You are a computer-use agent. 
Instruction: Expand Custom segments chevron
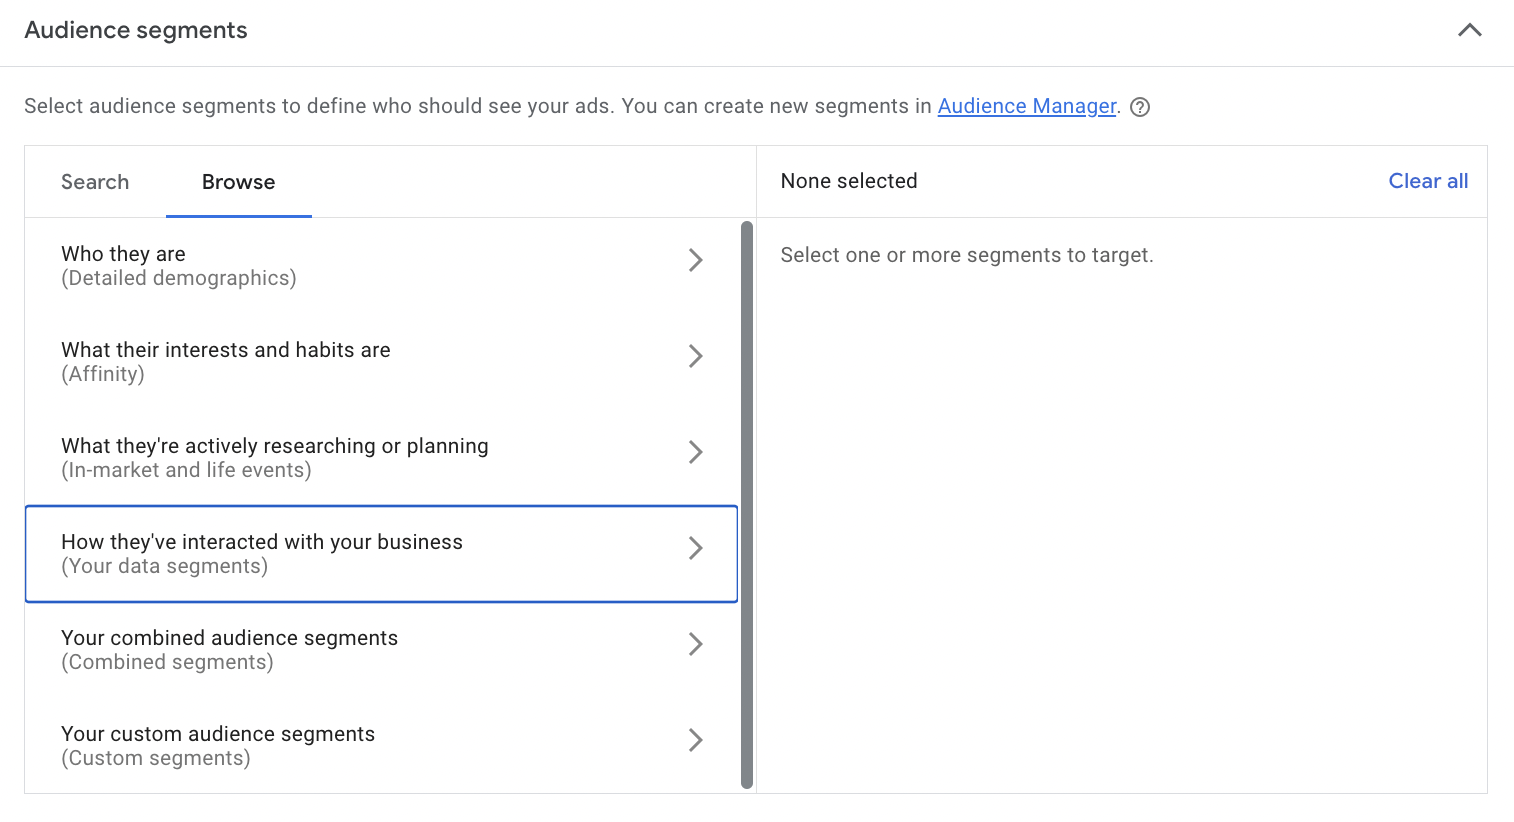tap(696, 740)
